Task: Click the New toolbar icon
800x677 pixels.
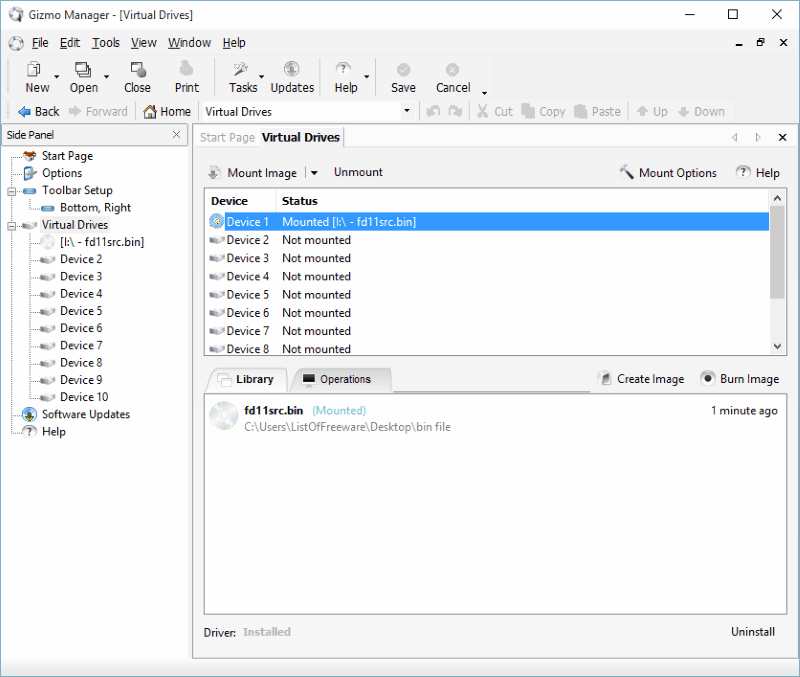Action: pos(34,69)
